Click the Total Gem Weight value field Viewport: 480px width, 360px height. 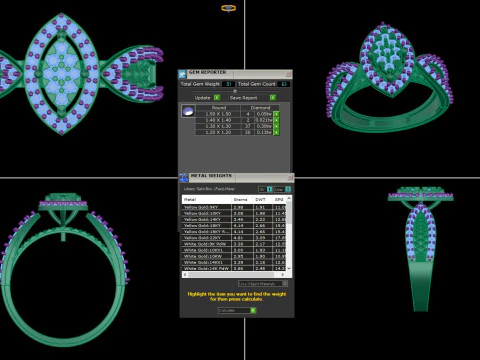tap(228, 84)
